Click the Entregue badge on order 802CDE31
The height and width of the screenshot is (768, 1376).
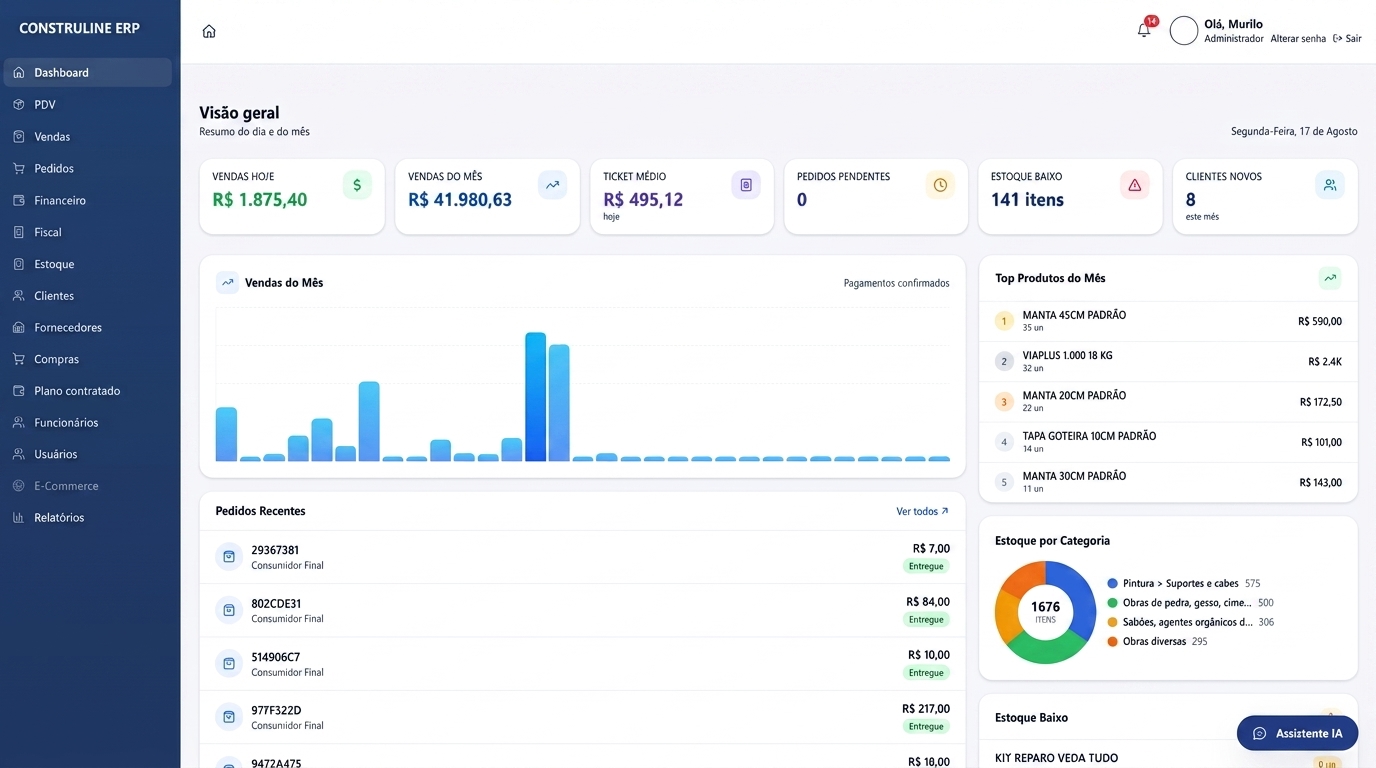point(926,620)
